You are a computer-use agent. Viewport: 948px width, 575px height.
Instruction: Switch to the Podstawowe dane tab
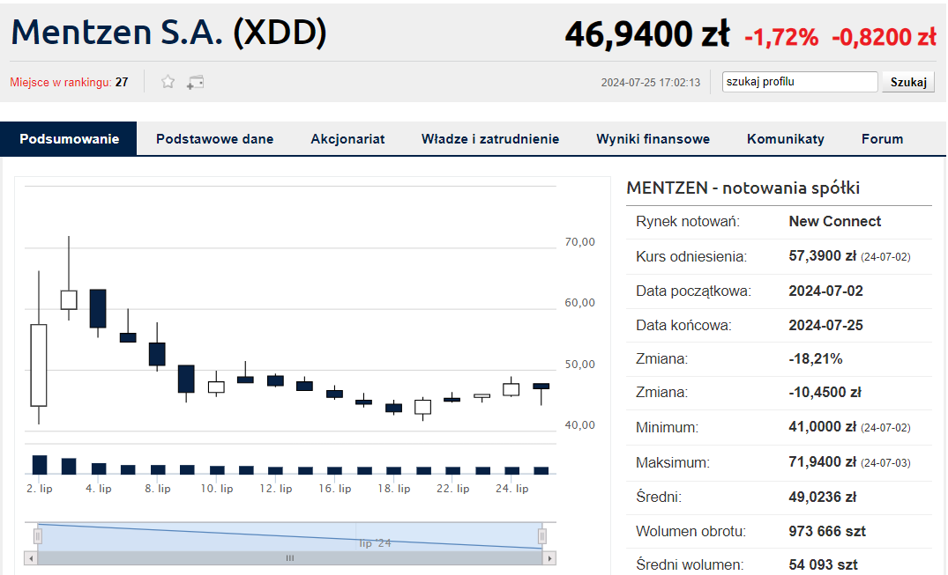pyautogui.click(x=214, y=139)
